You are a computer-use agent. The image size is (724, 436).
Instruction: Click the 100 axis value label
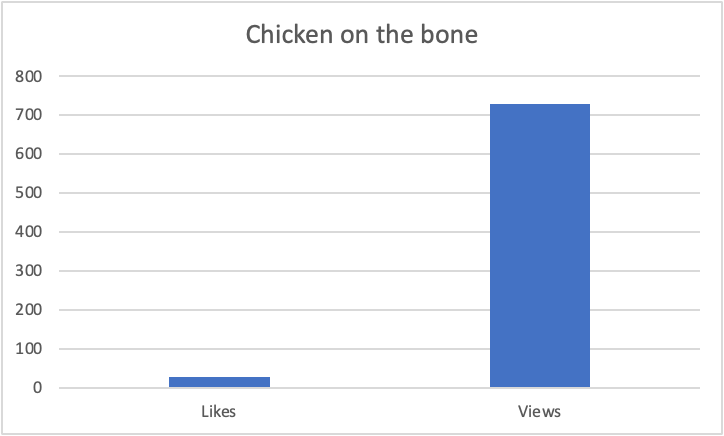point(28,349)
